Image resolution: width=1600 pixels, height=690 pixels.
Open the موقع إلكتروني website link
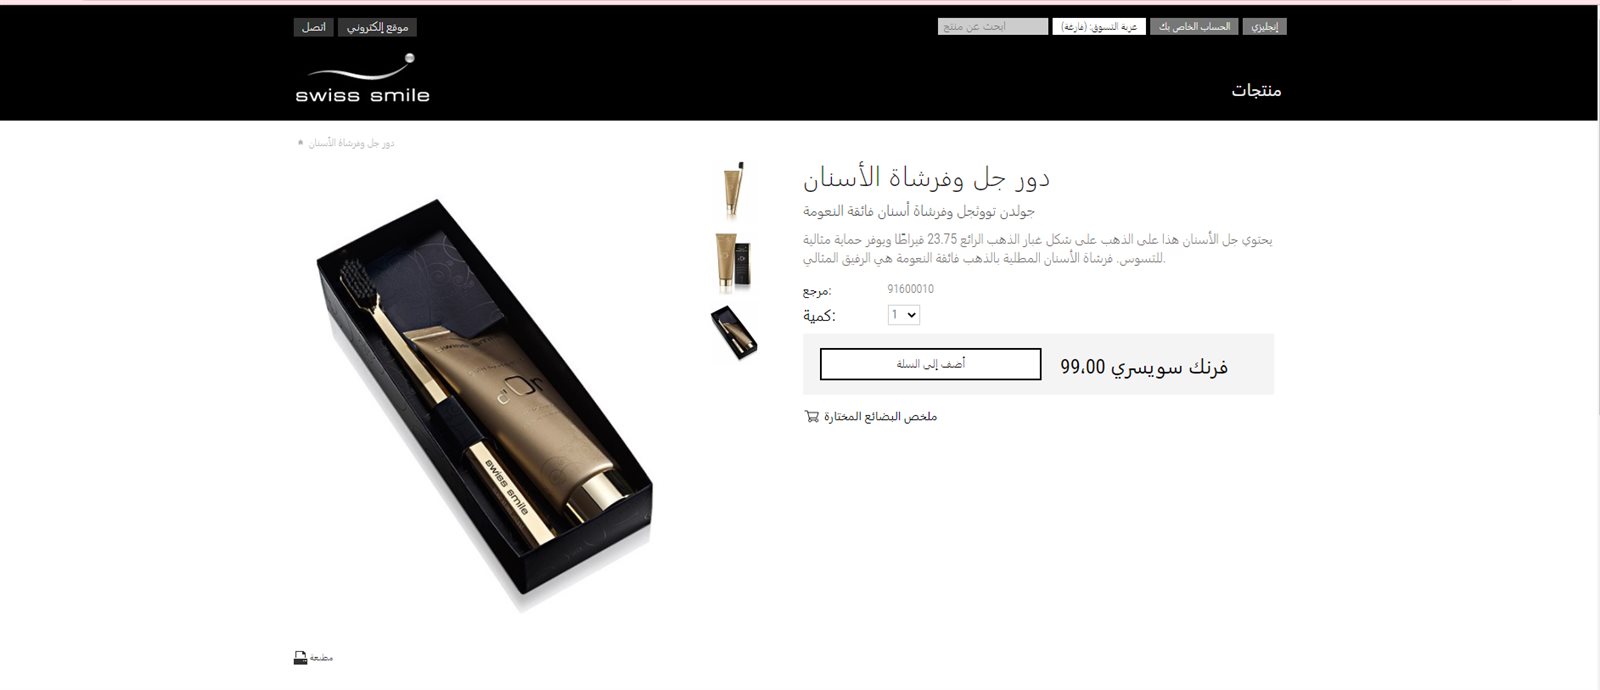tap(378, 27)
